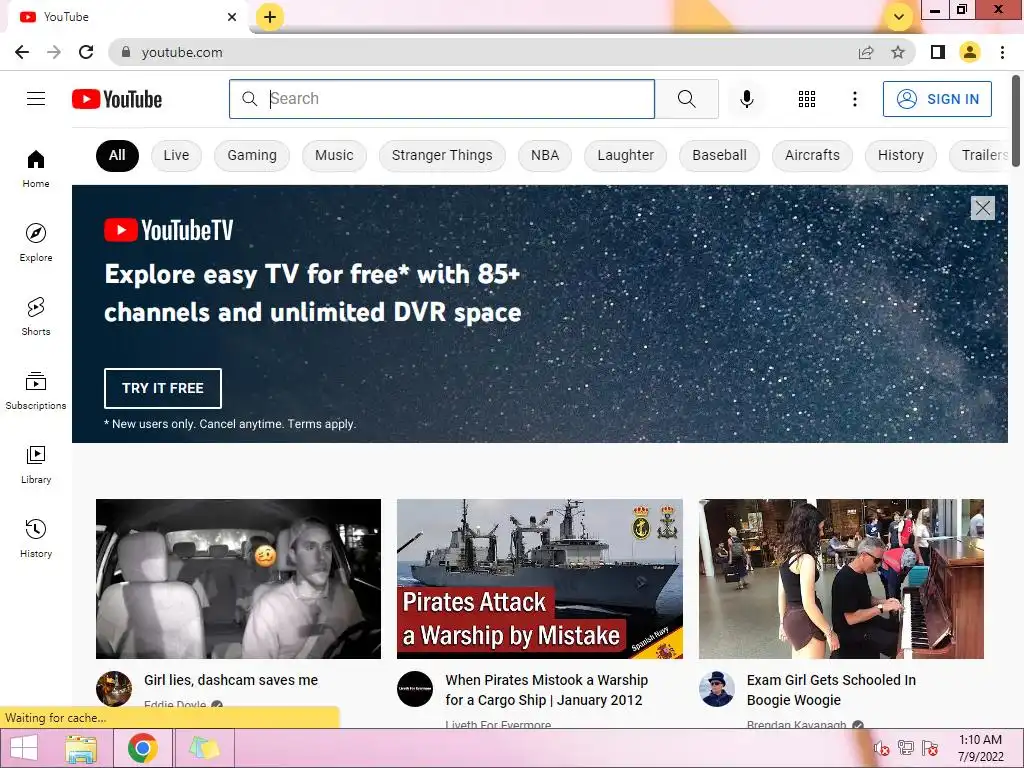This screenshot has width=1024, height=768.
Task: Select the History filter chip
Action: (901, 155)
